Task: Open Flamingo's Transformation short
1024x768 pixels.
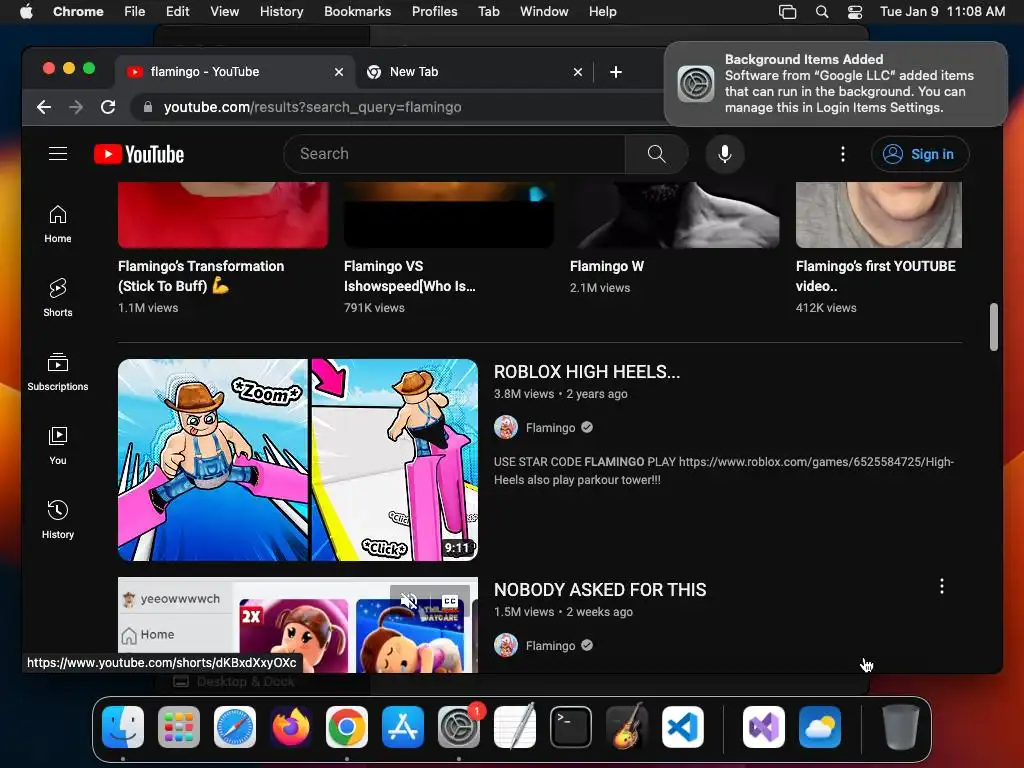Action: (x=201, y=276)
